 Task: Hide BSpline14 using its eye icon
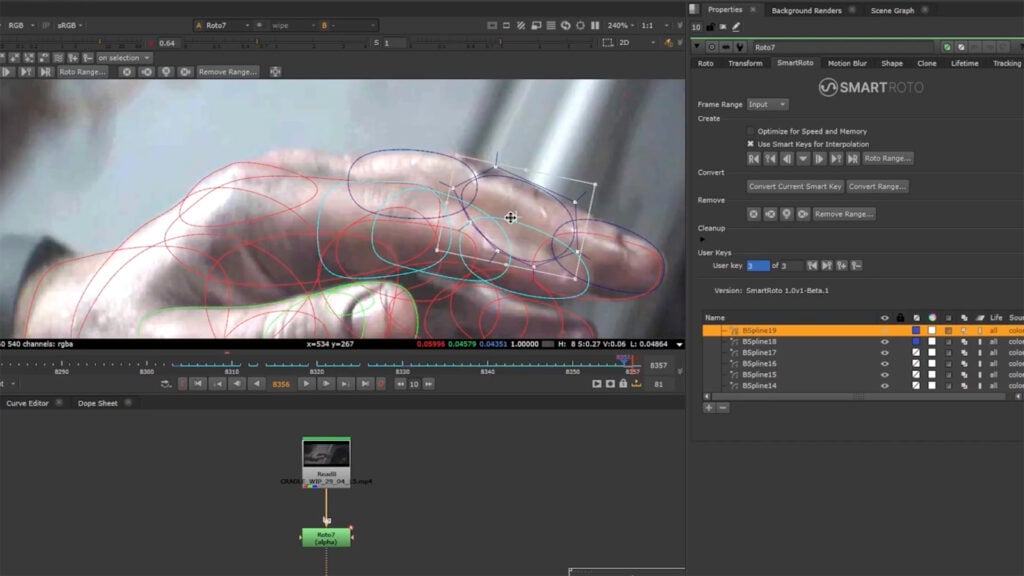coord(885,386)
